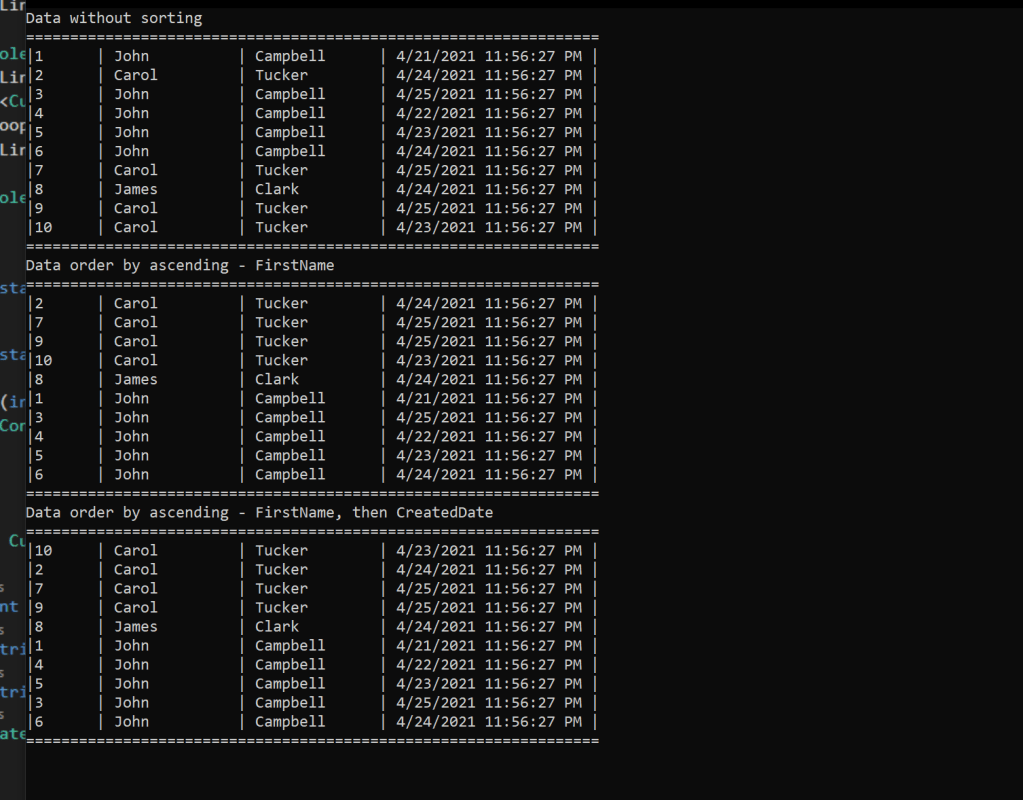
Task: Click ID 2 atop the FirstName-sorted middle table
Action: [x=39, y=303]
